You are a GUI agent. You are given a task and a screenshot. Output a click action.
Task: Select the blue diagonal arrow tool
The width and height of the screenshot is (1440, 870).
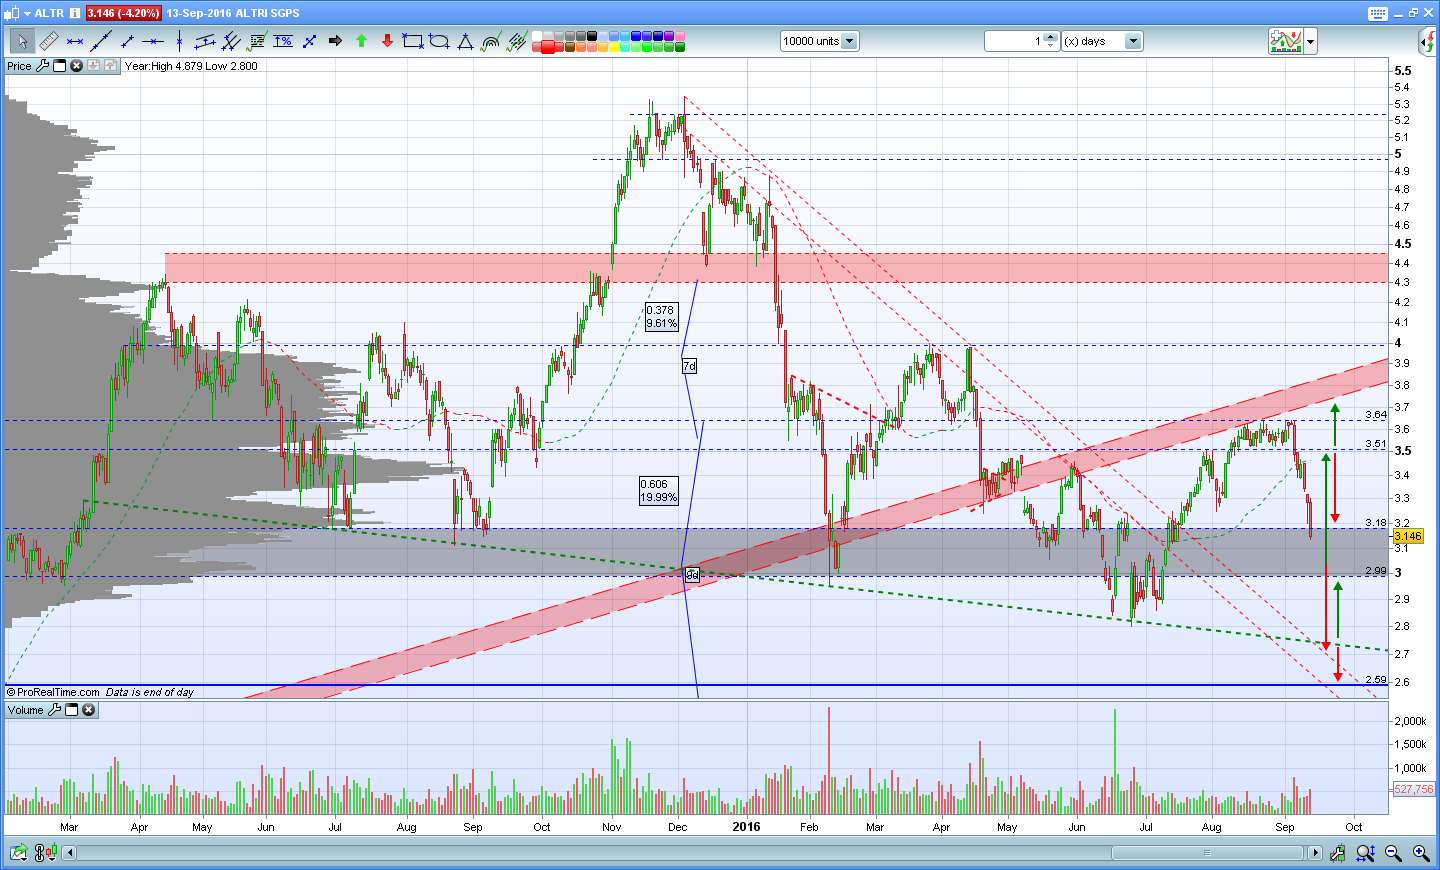coord(309,41)
